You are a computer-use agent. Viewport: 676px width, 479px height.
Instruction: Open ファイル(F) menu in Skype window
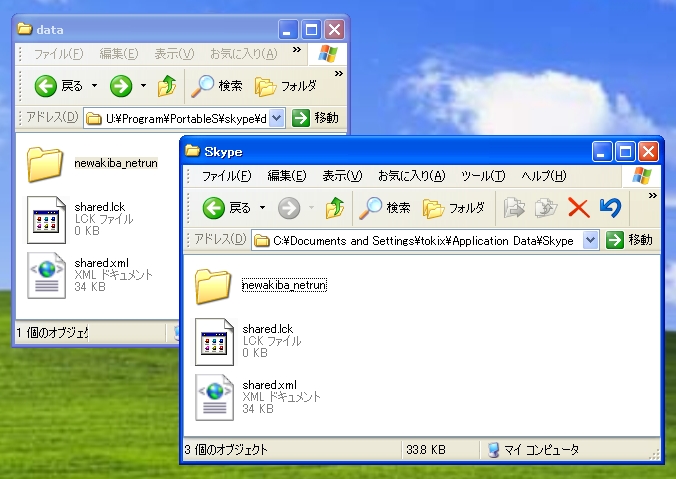pyautogui.click(x=226, y=176)
